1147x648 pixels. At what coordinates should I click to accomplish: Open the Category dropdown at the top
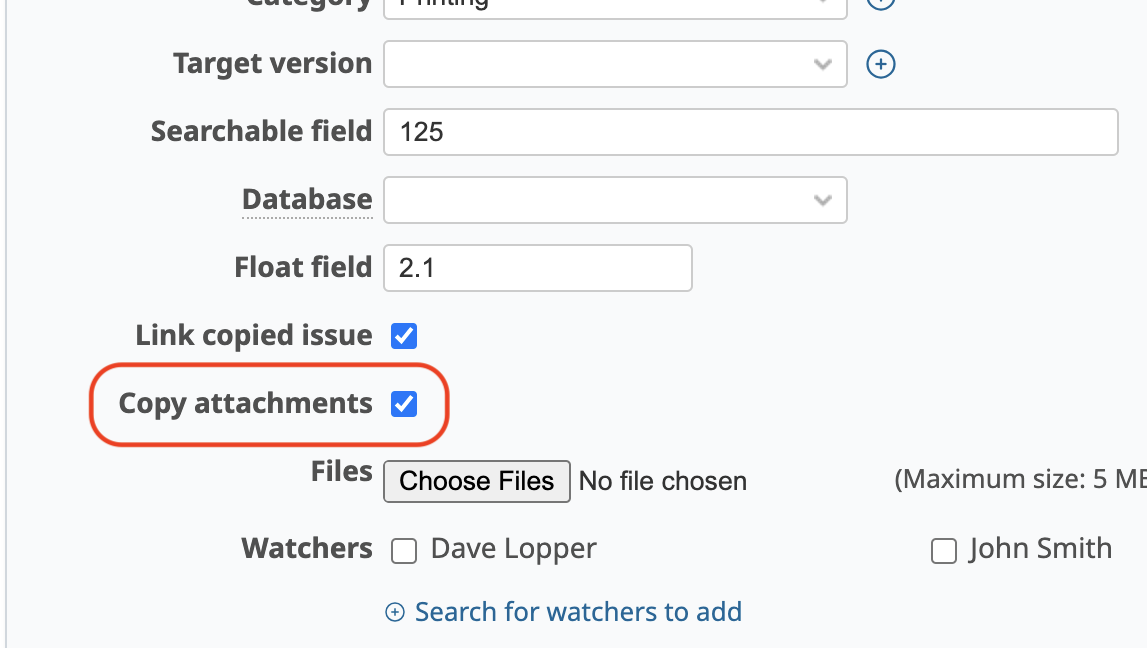(600, 5)
